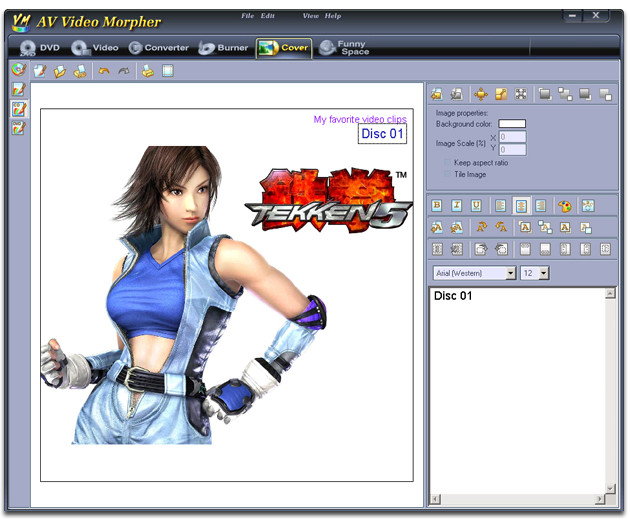Open the View menu
This screenshot has height=523, width=630.
(311, 16)
